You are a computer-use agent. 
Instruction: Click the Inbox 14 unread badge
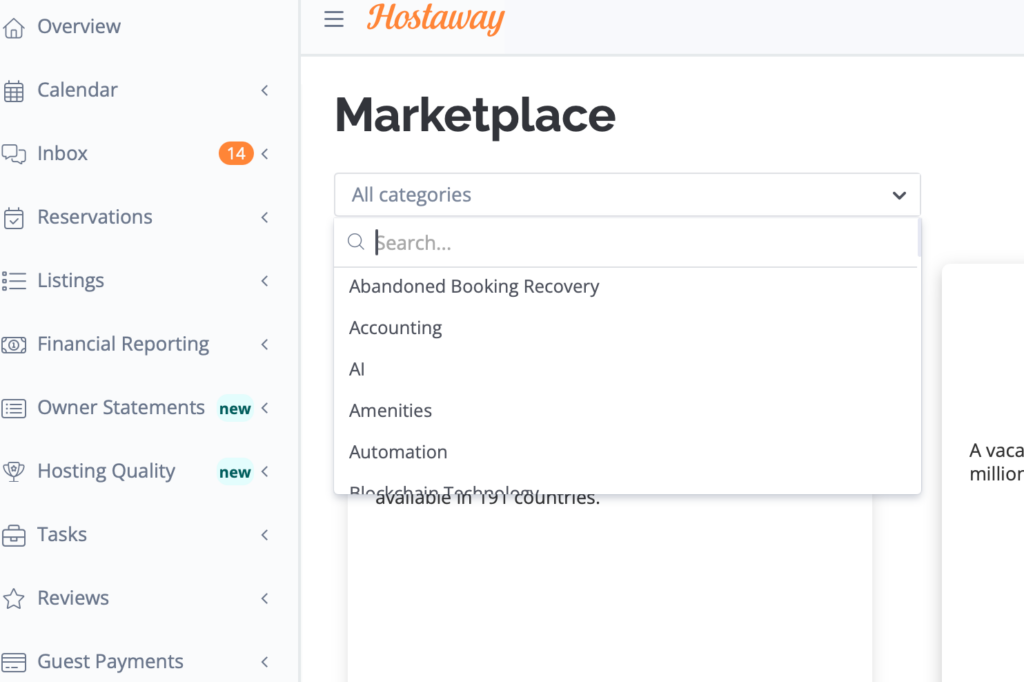coord(236,154)
